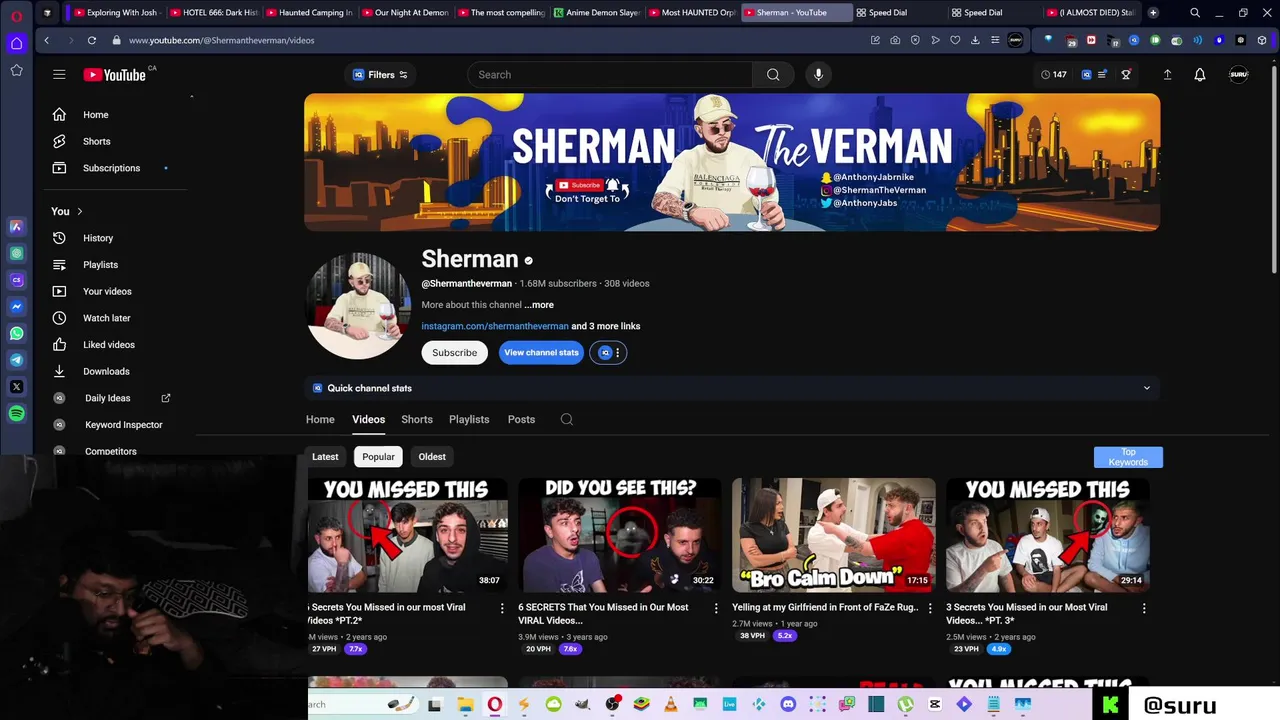This screenshot has width=1280, height=720.
Task: Open '6 SECRETS That You Missed' title
Action: [604, 613]
